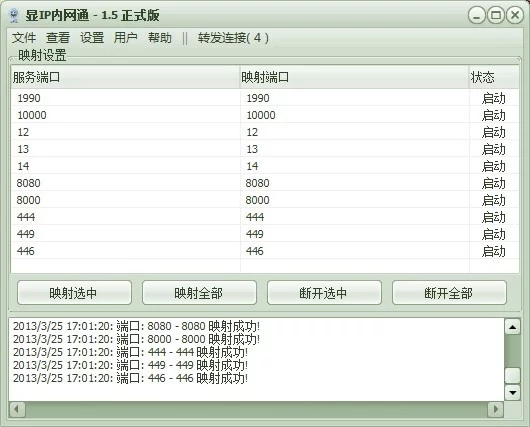The image size is (530, 427).
Task: Select the service port 8000 row
Action: [265, 200]
